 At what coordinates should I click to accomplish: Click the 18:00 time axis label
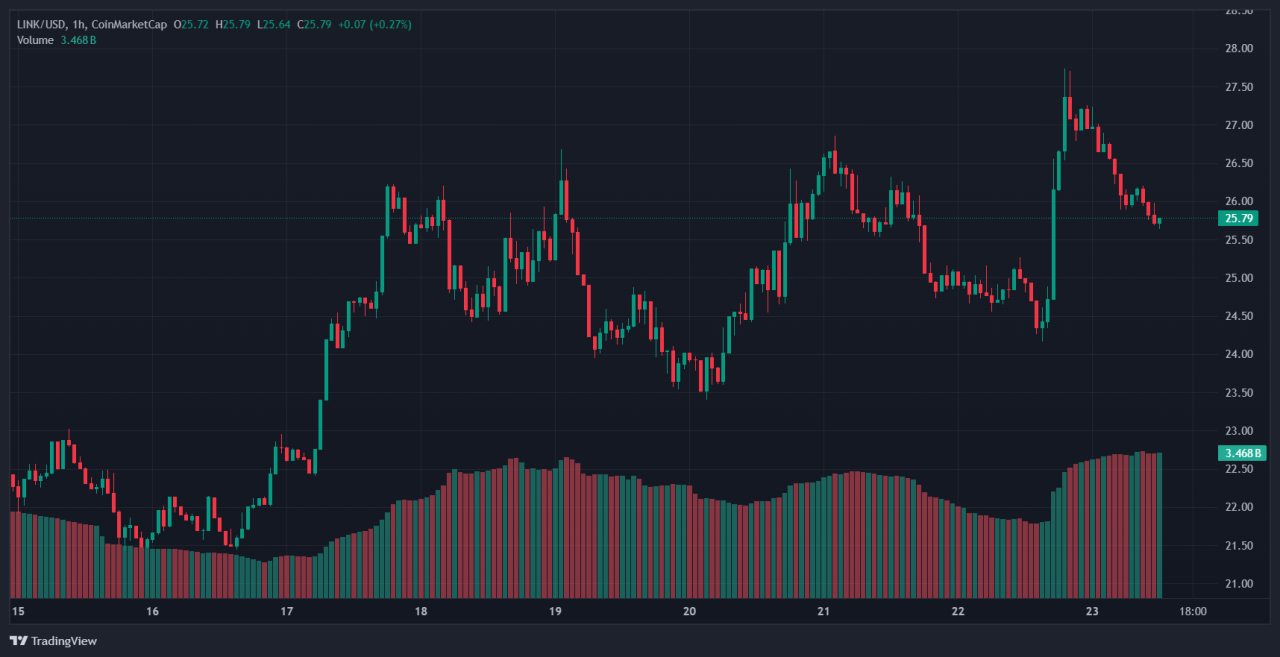point(1193,611)
